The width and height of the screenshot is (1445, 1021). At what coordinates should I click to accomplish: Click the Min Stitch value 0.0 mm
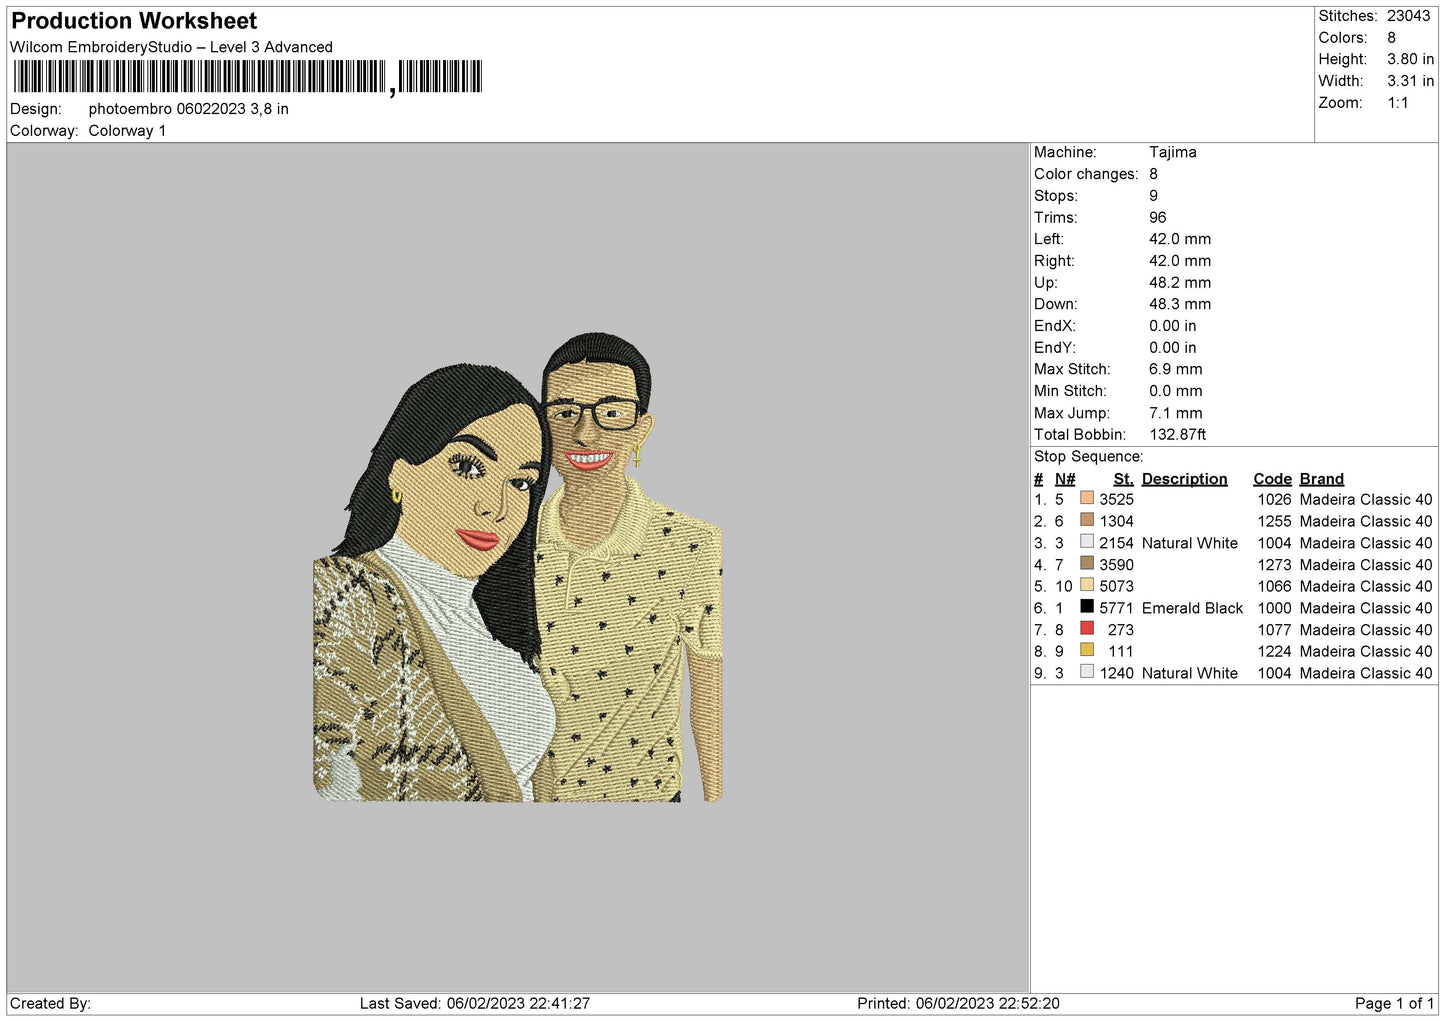1176,391
